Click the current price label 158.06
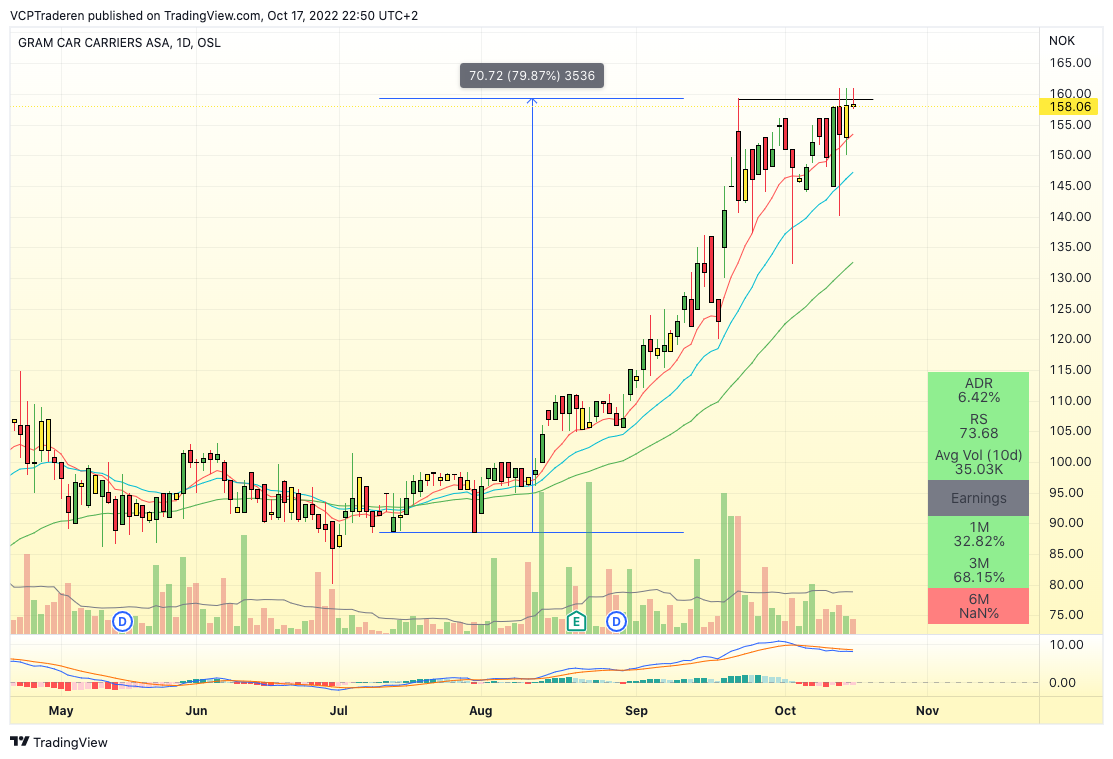The width and height of the screenshot is (1113, 759). (x=1068, y=107)
